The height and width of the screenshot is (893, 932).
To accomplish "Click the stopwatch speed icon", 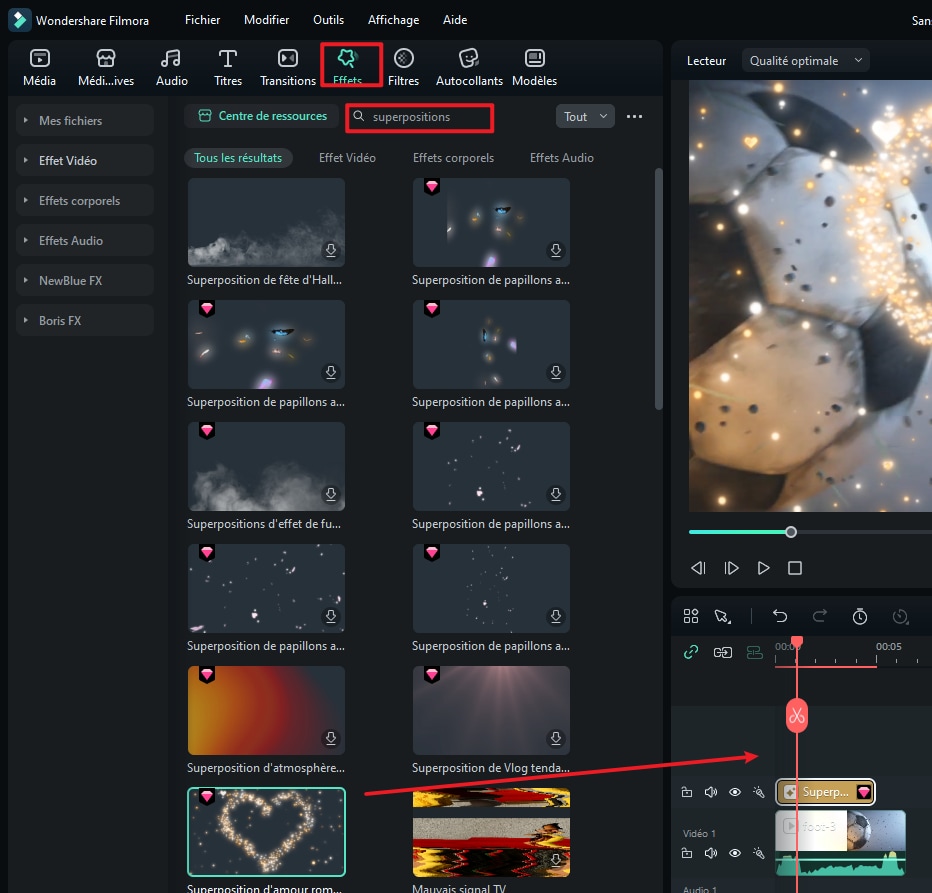I will point(859,617).
